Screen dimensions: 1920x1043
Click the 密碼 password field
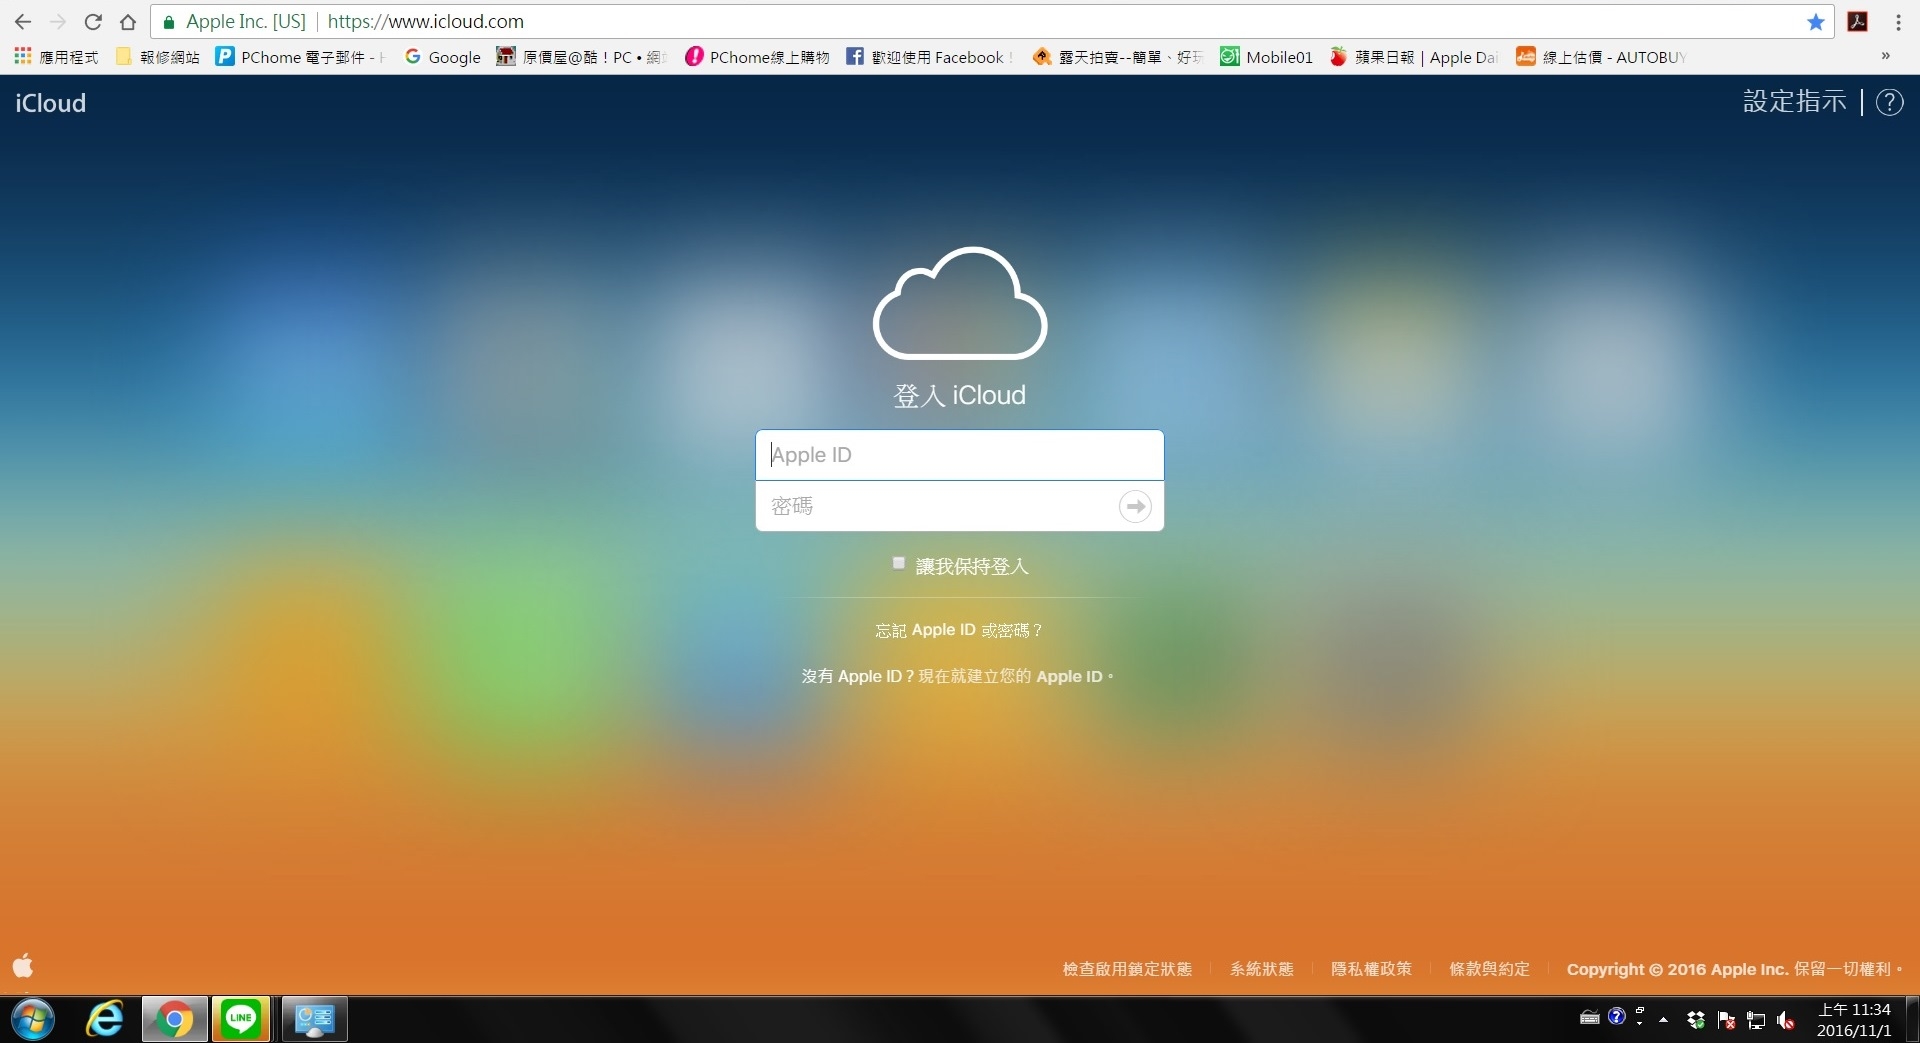pyautogui.click(x=936, y=506)
